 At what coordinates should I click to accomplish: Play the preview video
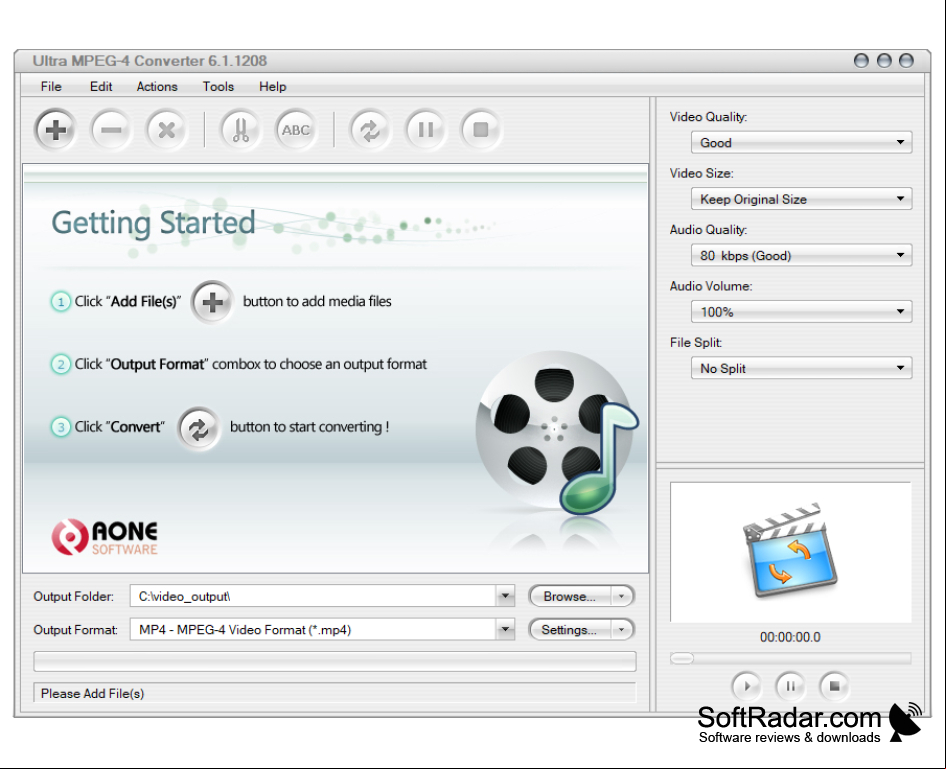click(746, 686)
